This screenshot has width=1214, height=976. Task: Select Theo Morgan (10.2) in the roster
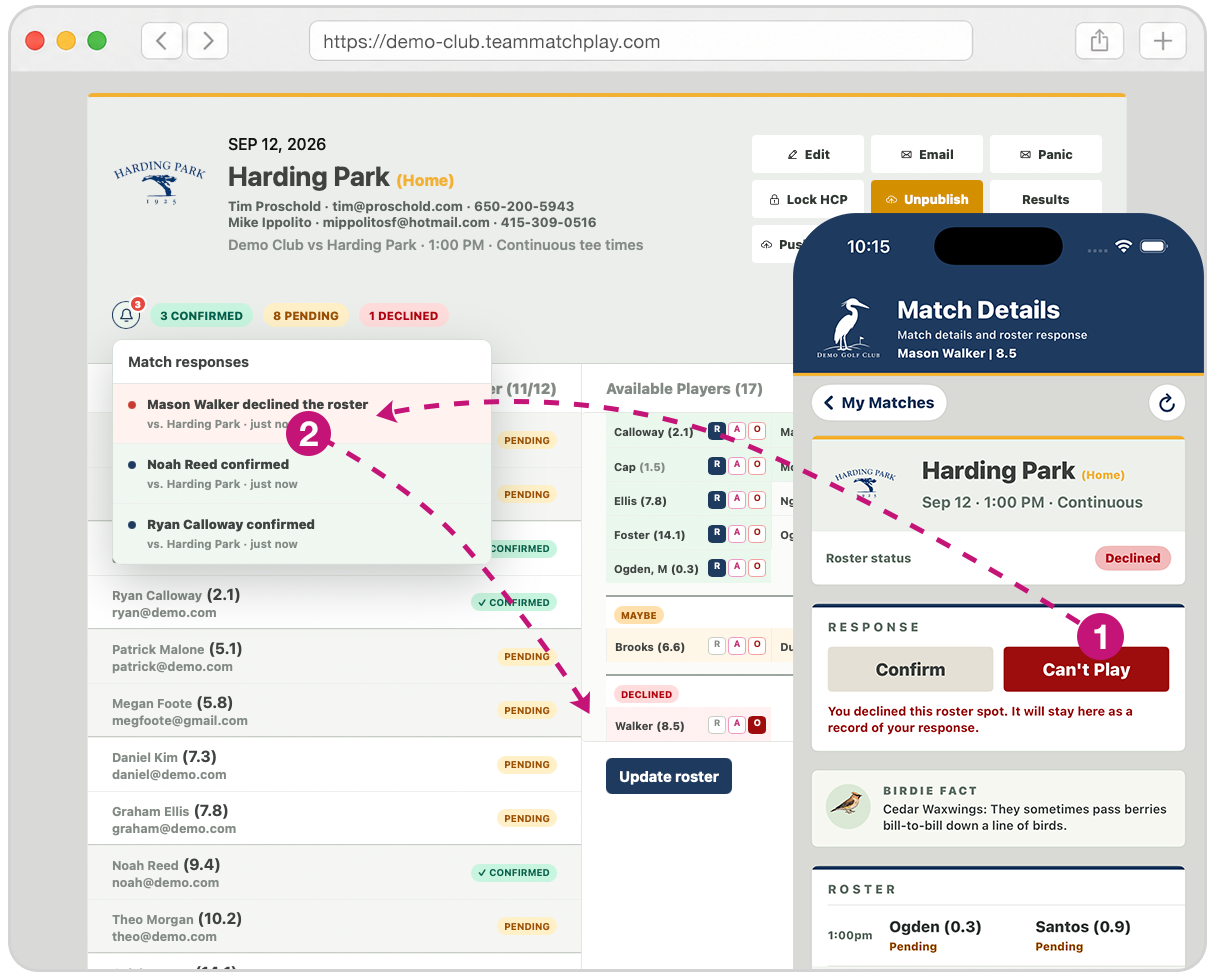point(335,927)
